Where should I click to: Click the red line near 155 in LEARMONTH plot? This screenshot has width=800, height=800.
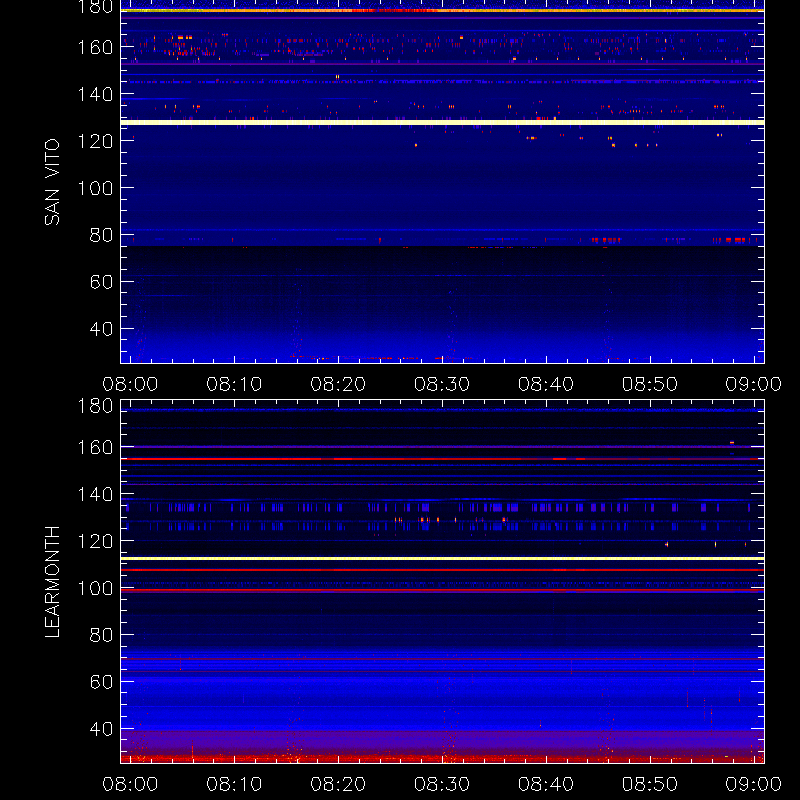(442, 459)
